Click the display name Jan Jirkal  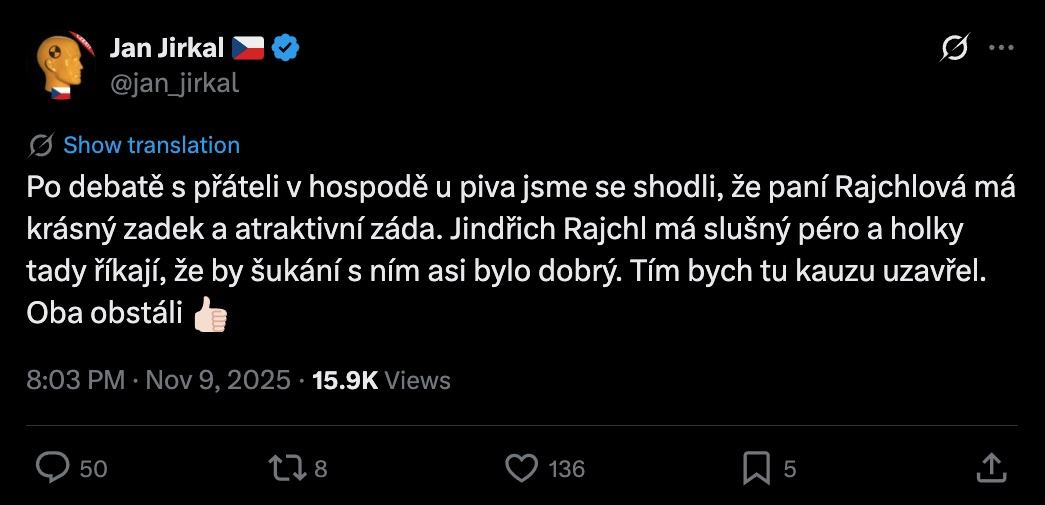167,47
